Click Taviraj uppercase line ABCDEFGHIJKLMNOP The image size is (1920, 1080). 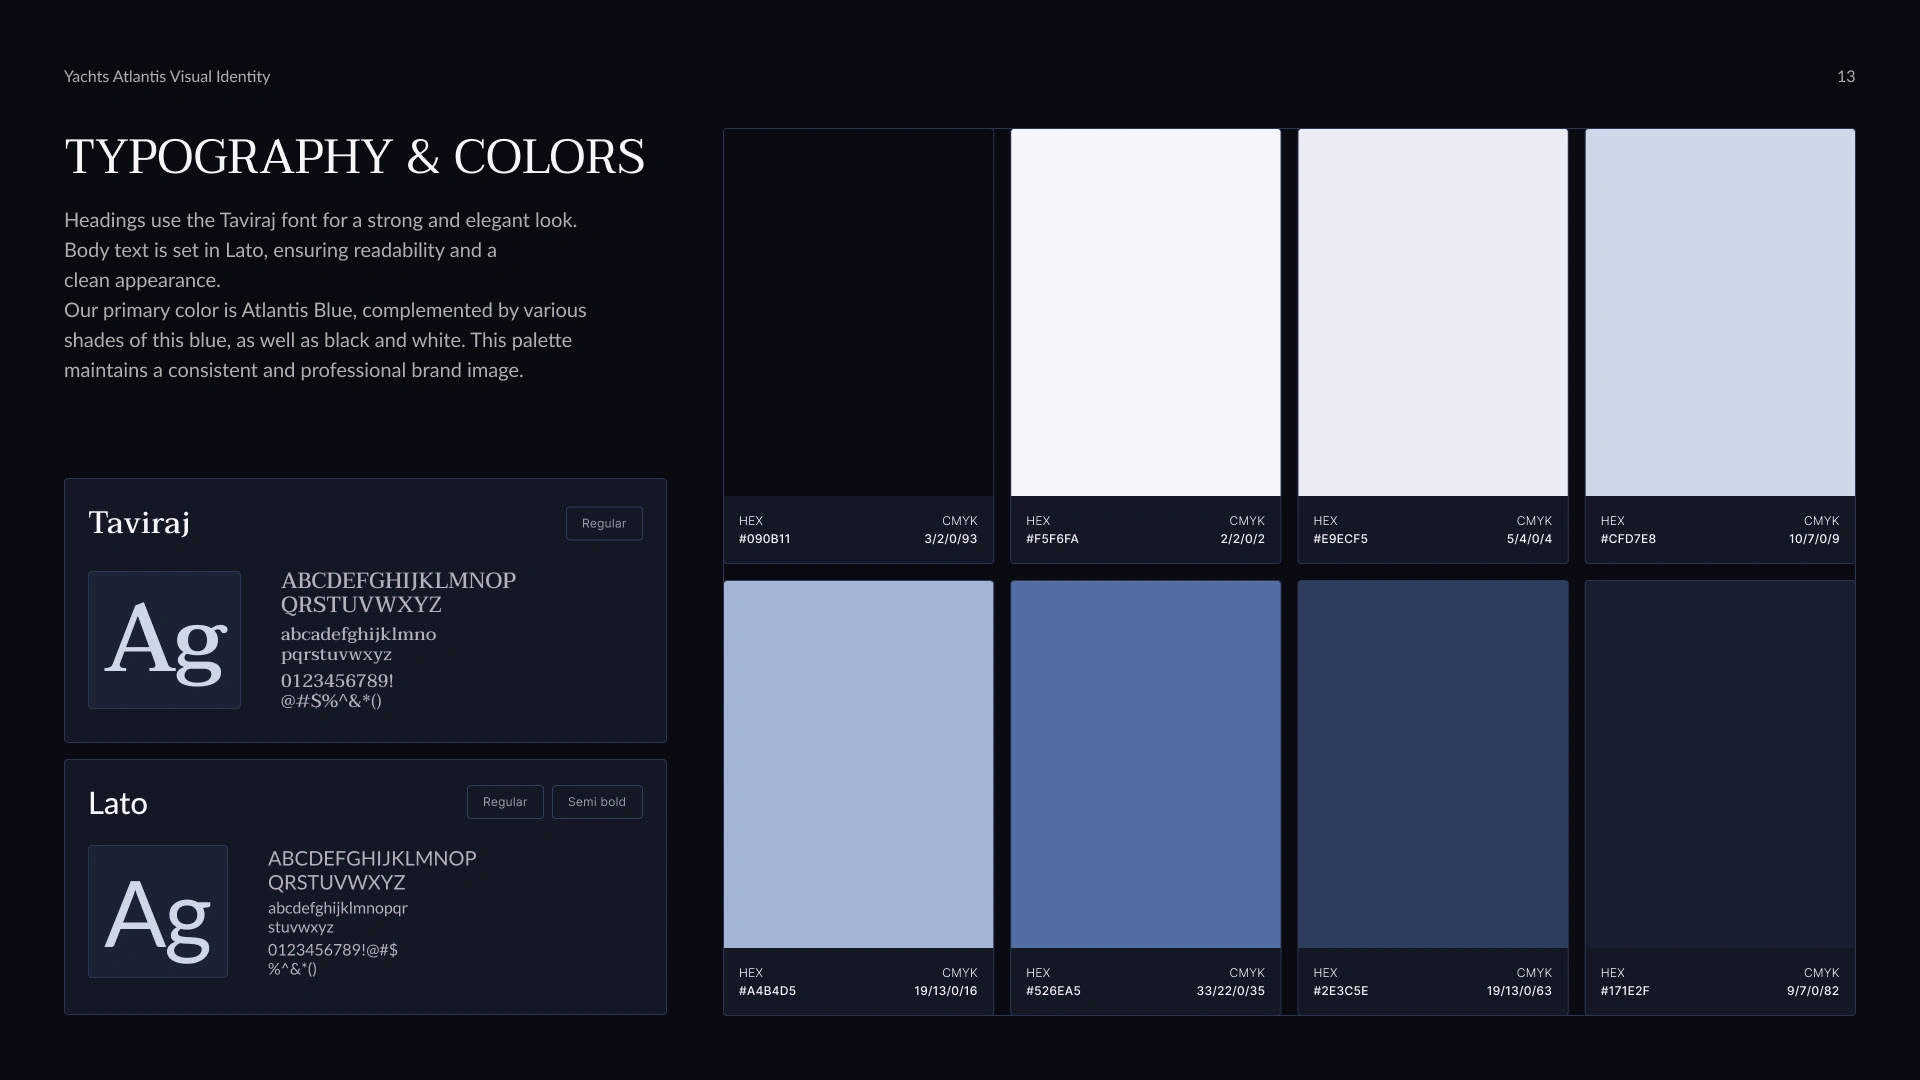pyautogui.click(x=398, y=581)
